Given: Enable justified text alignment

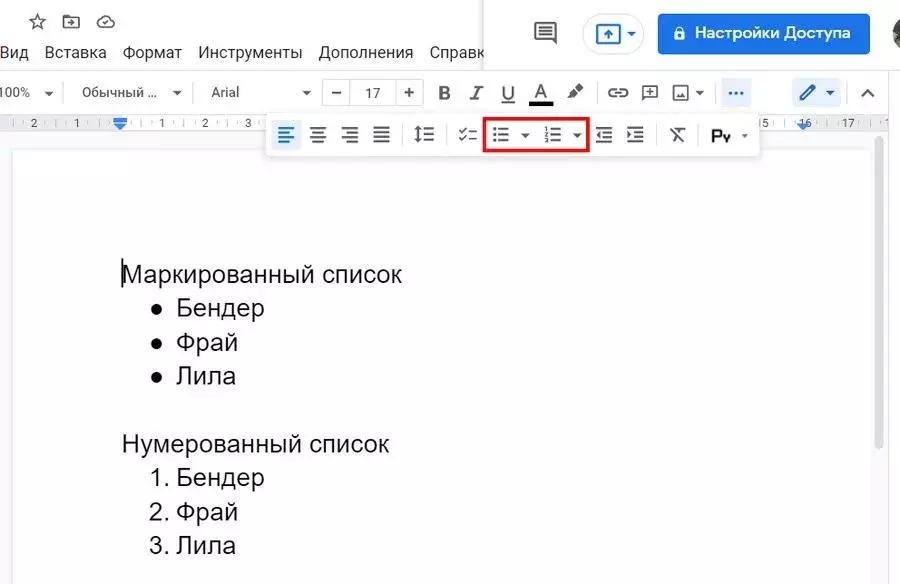Looking at the screenshot, I should [x=381, y=134].
